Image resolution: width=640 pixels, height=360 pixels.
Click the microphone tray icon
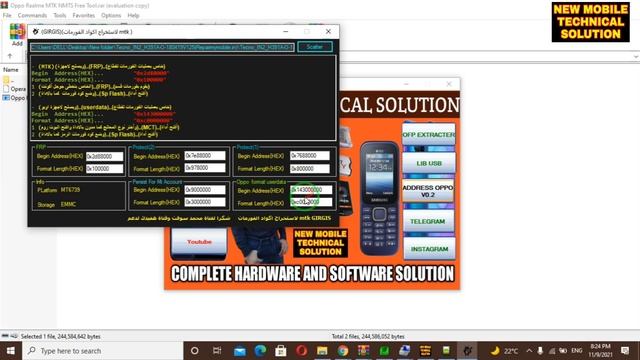540,351
